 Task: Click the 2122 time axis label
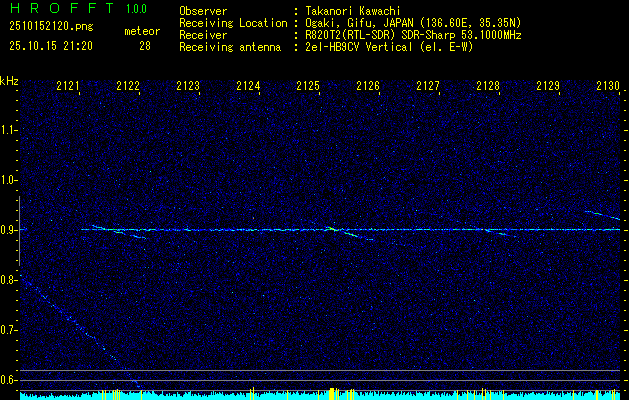click(128, 85)
